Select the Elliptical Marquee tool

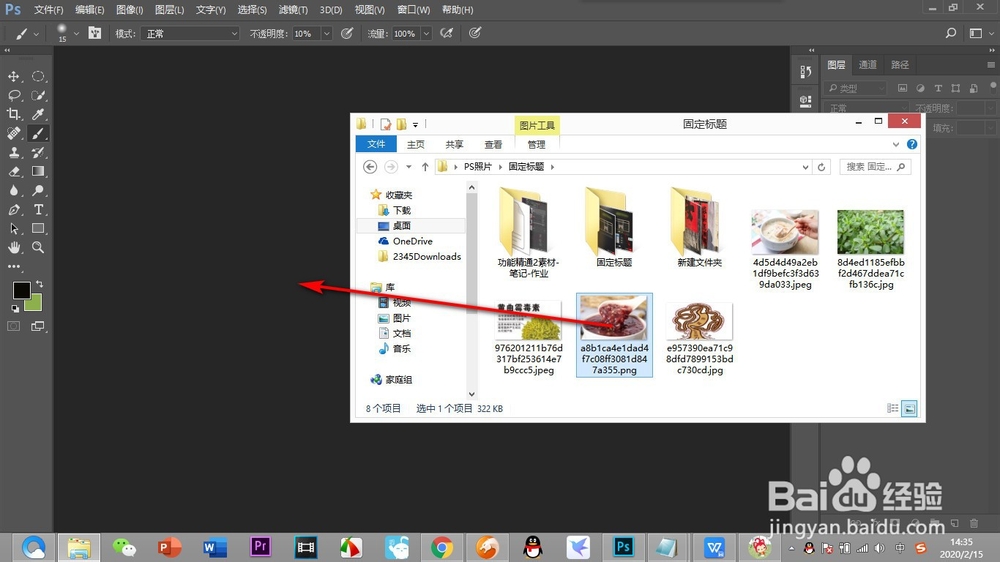coord(38,77)
